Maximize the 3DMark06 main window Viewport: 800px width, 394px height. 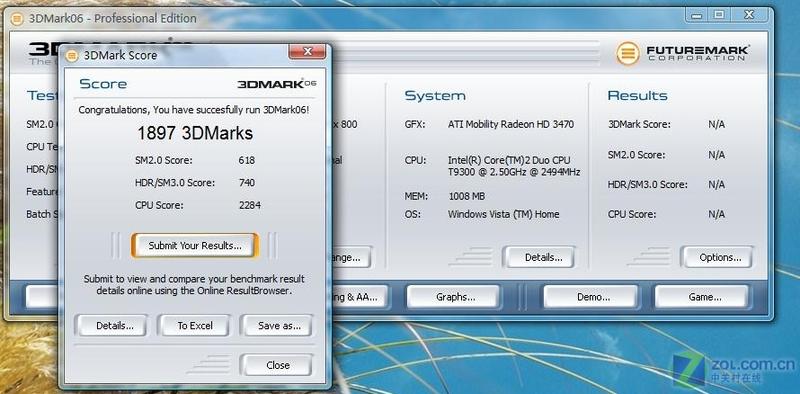(x=719, y=15)
